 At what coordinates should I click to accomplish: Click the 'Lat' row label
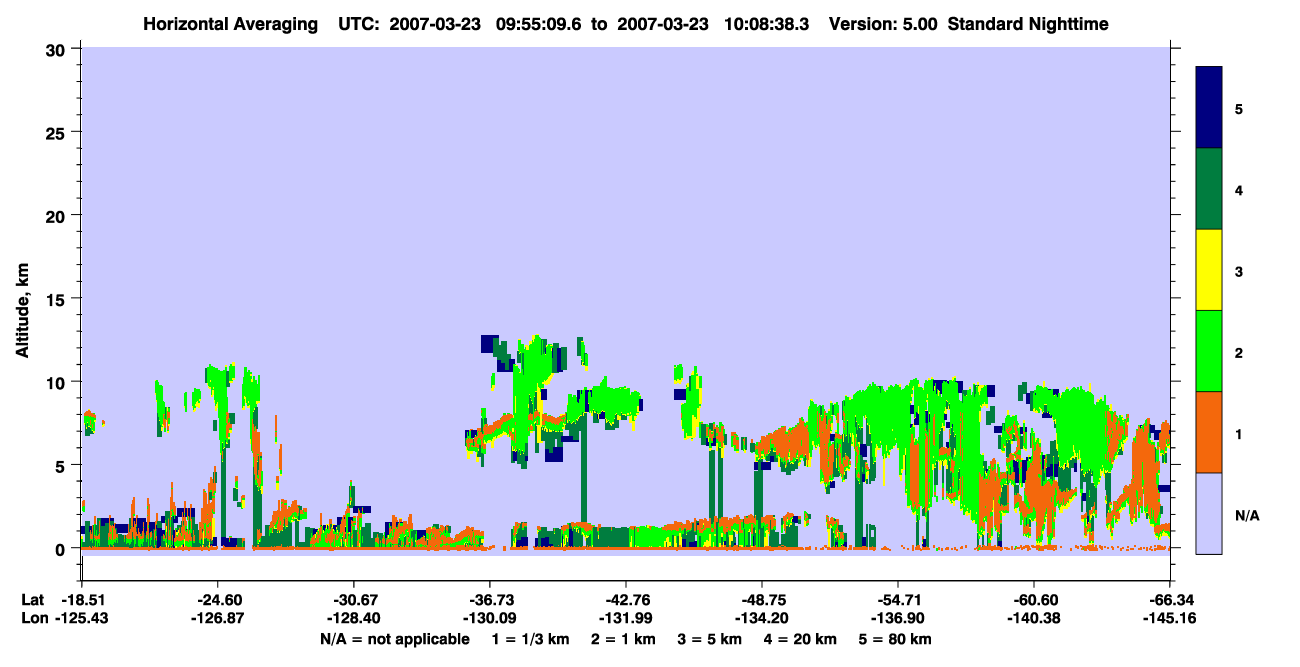coord(32,600)
